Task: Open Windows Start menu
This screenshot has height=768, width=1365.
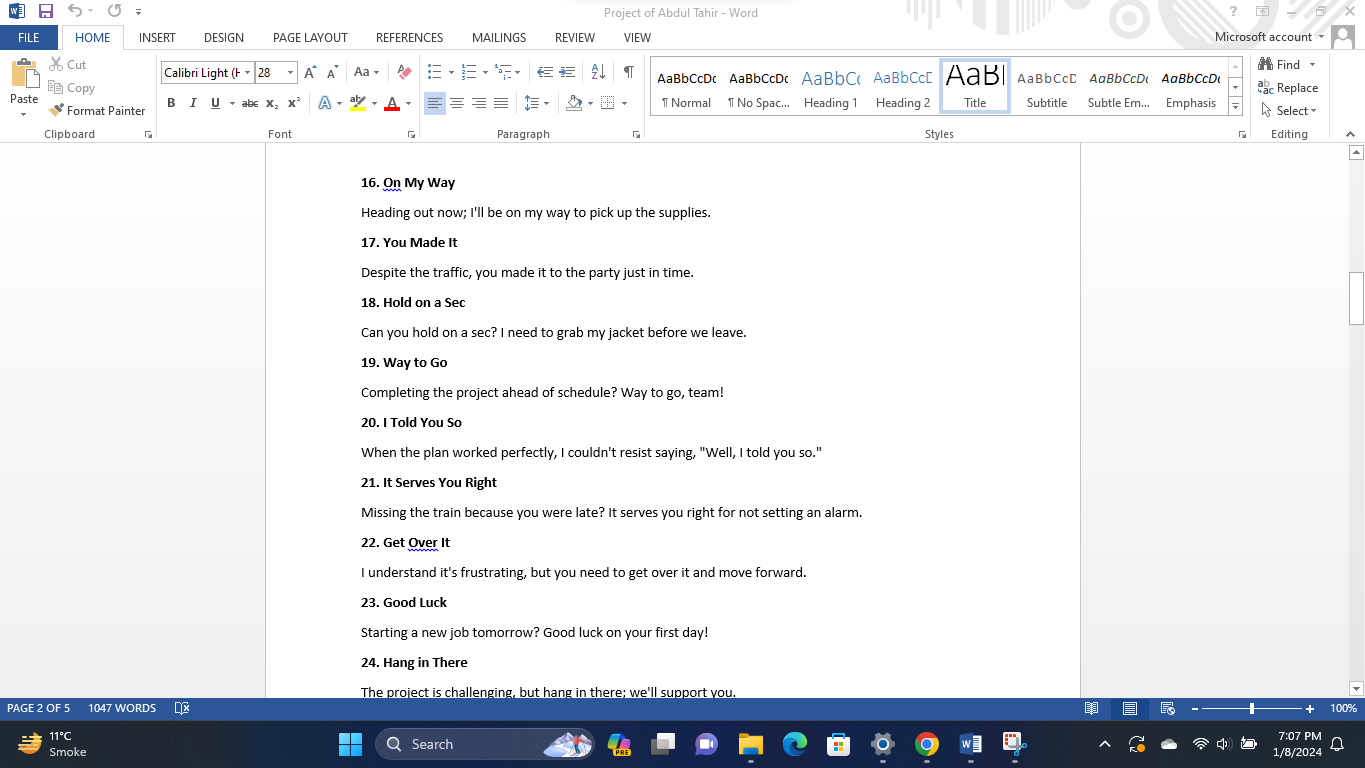Action: point(350,744)
